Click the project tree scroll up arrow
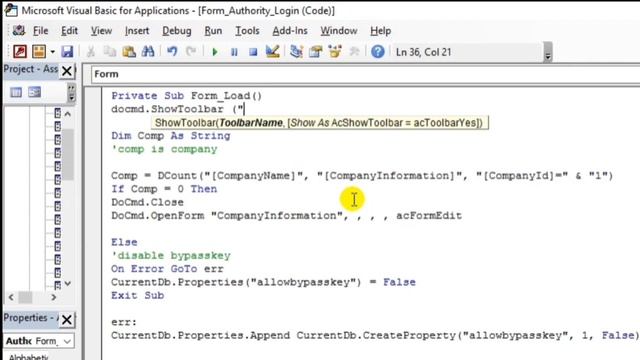 point(68,114)
